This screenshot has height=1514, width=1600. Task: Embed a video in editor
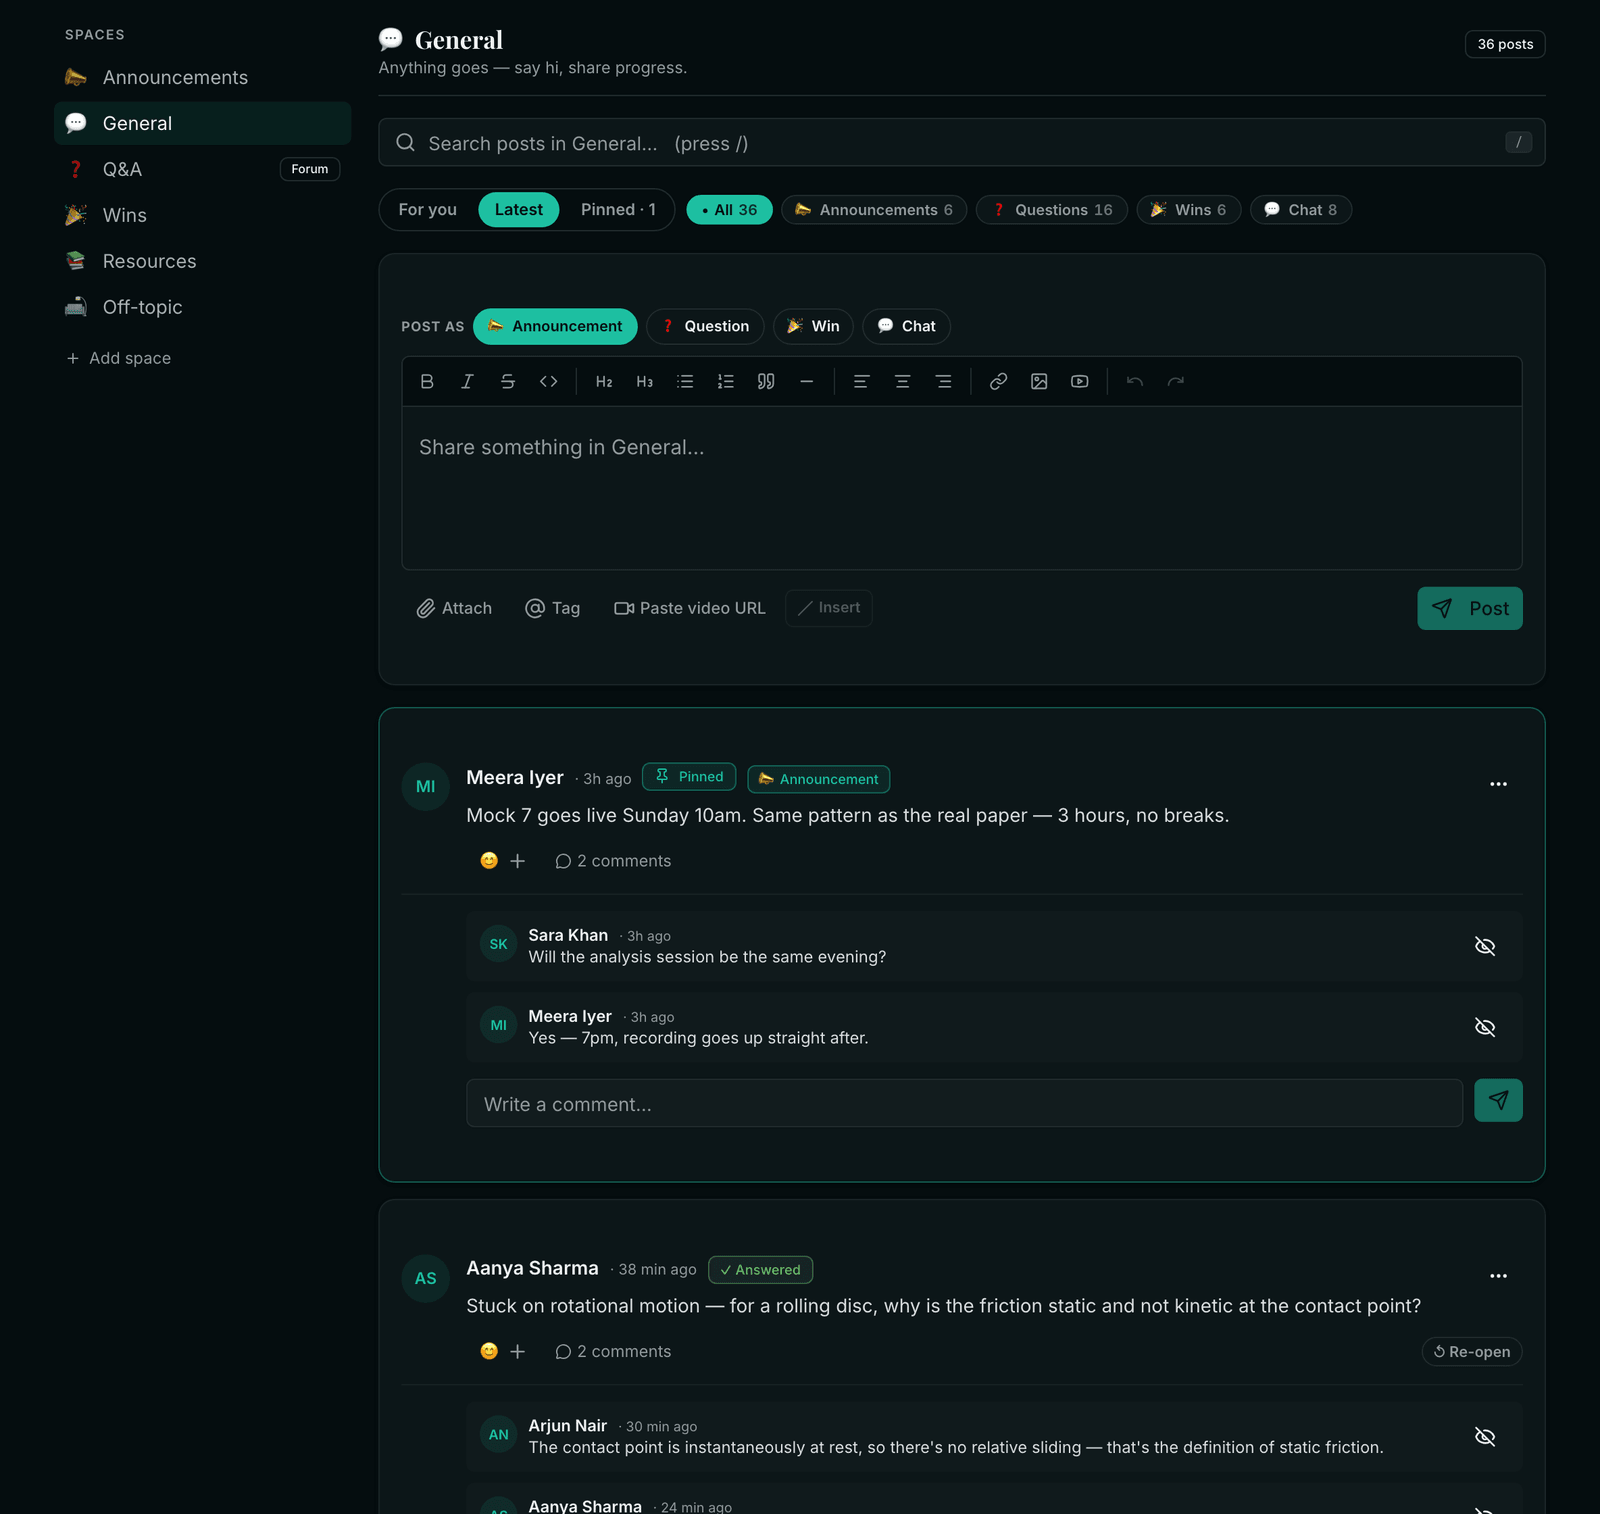click(1080, 381)
